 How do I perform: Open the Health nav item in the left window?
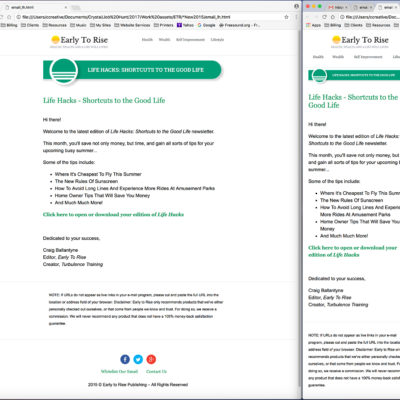[147, 39]
